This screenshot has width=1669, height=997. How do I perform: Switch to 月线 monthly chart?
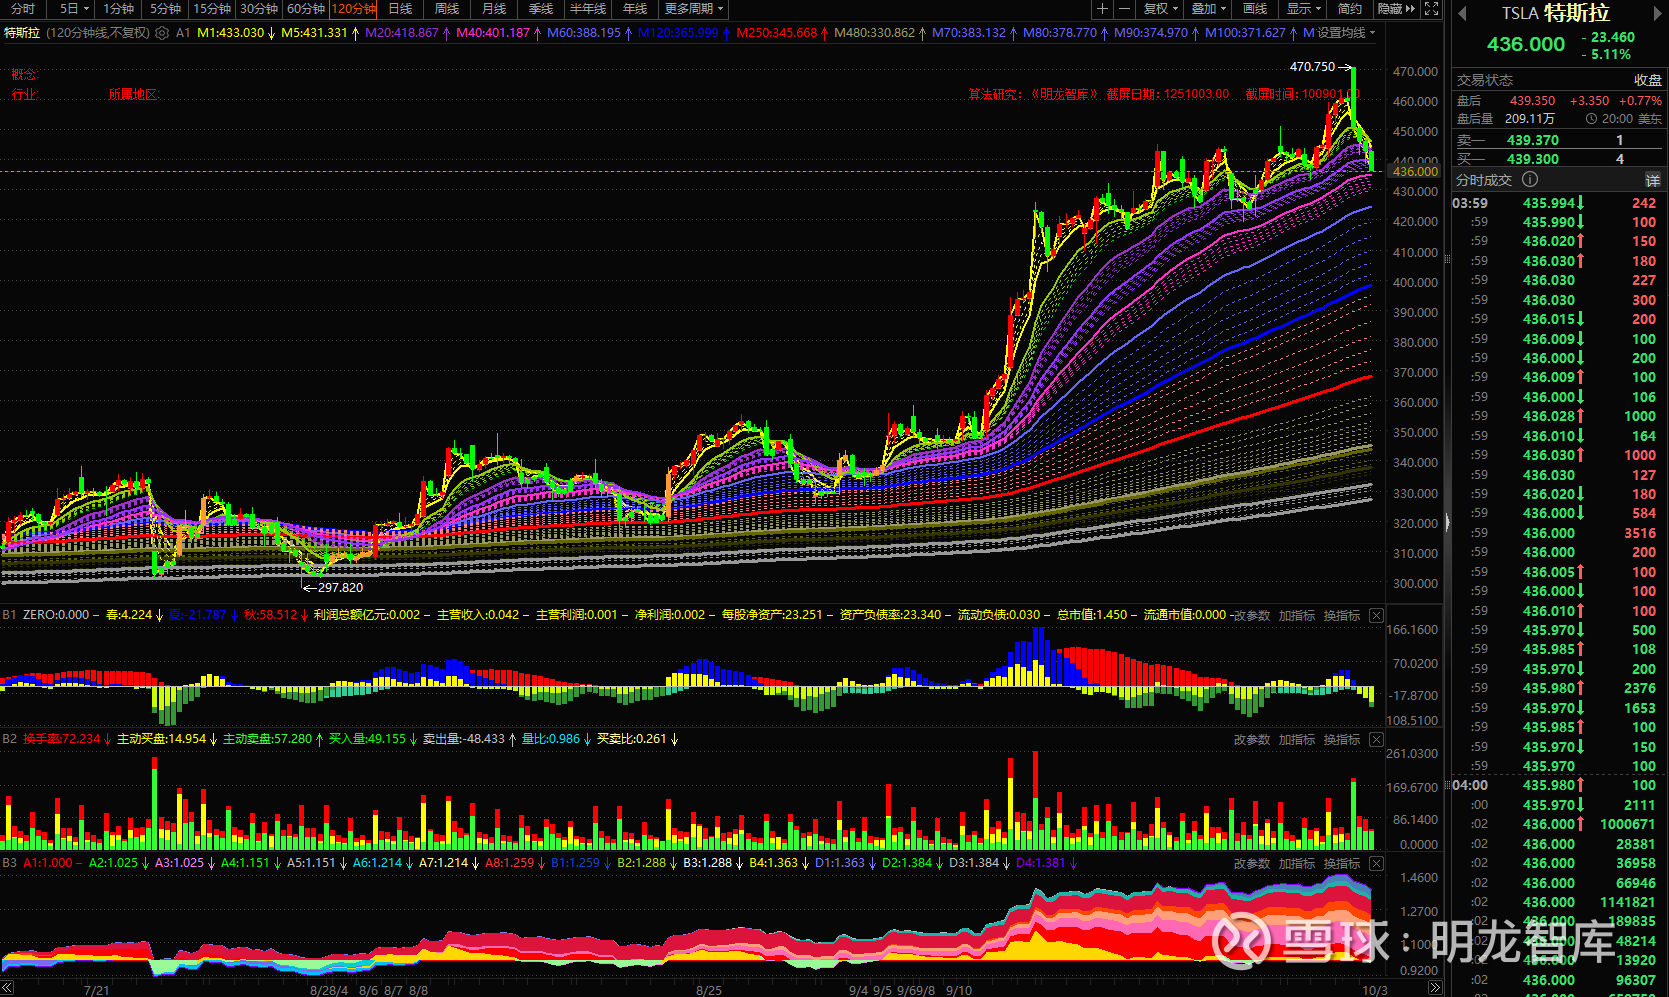494,9
